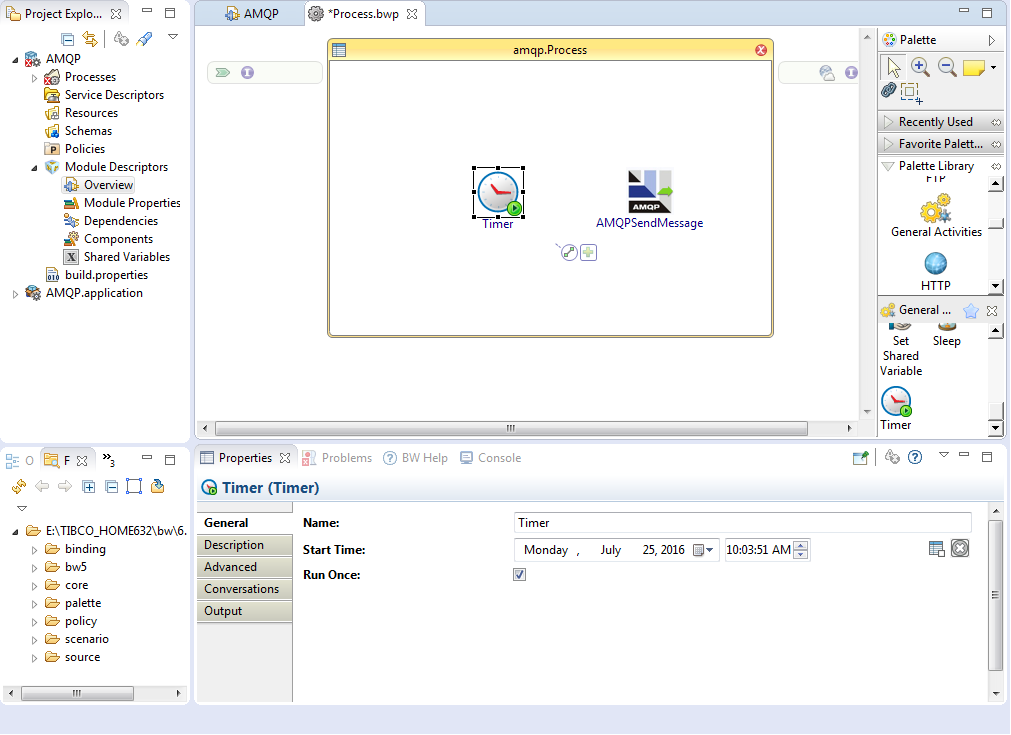Open Help icon in Properties toolbar
Screen dimensions: 1011x735
[x=915, y=457]
